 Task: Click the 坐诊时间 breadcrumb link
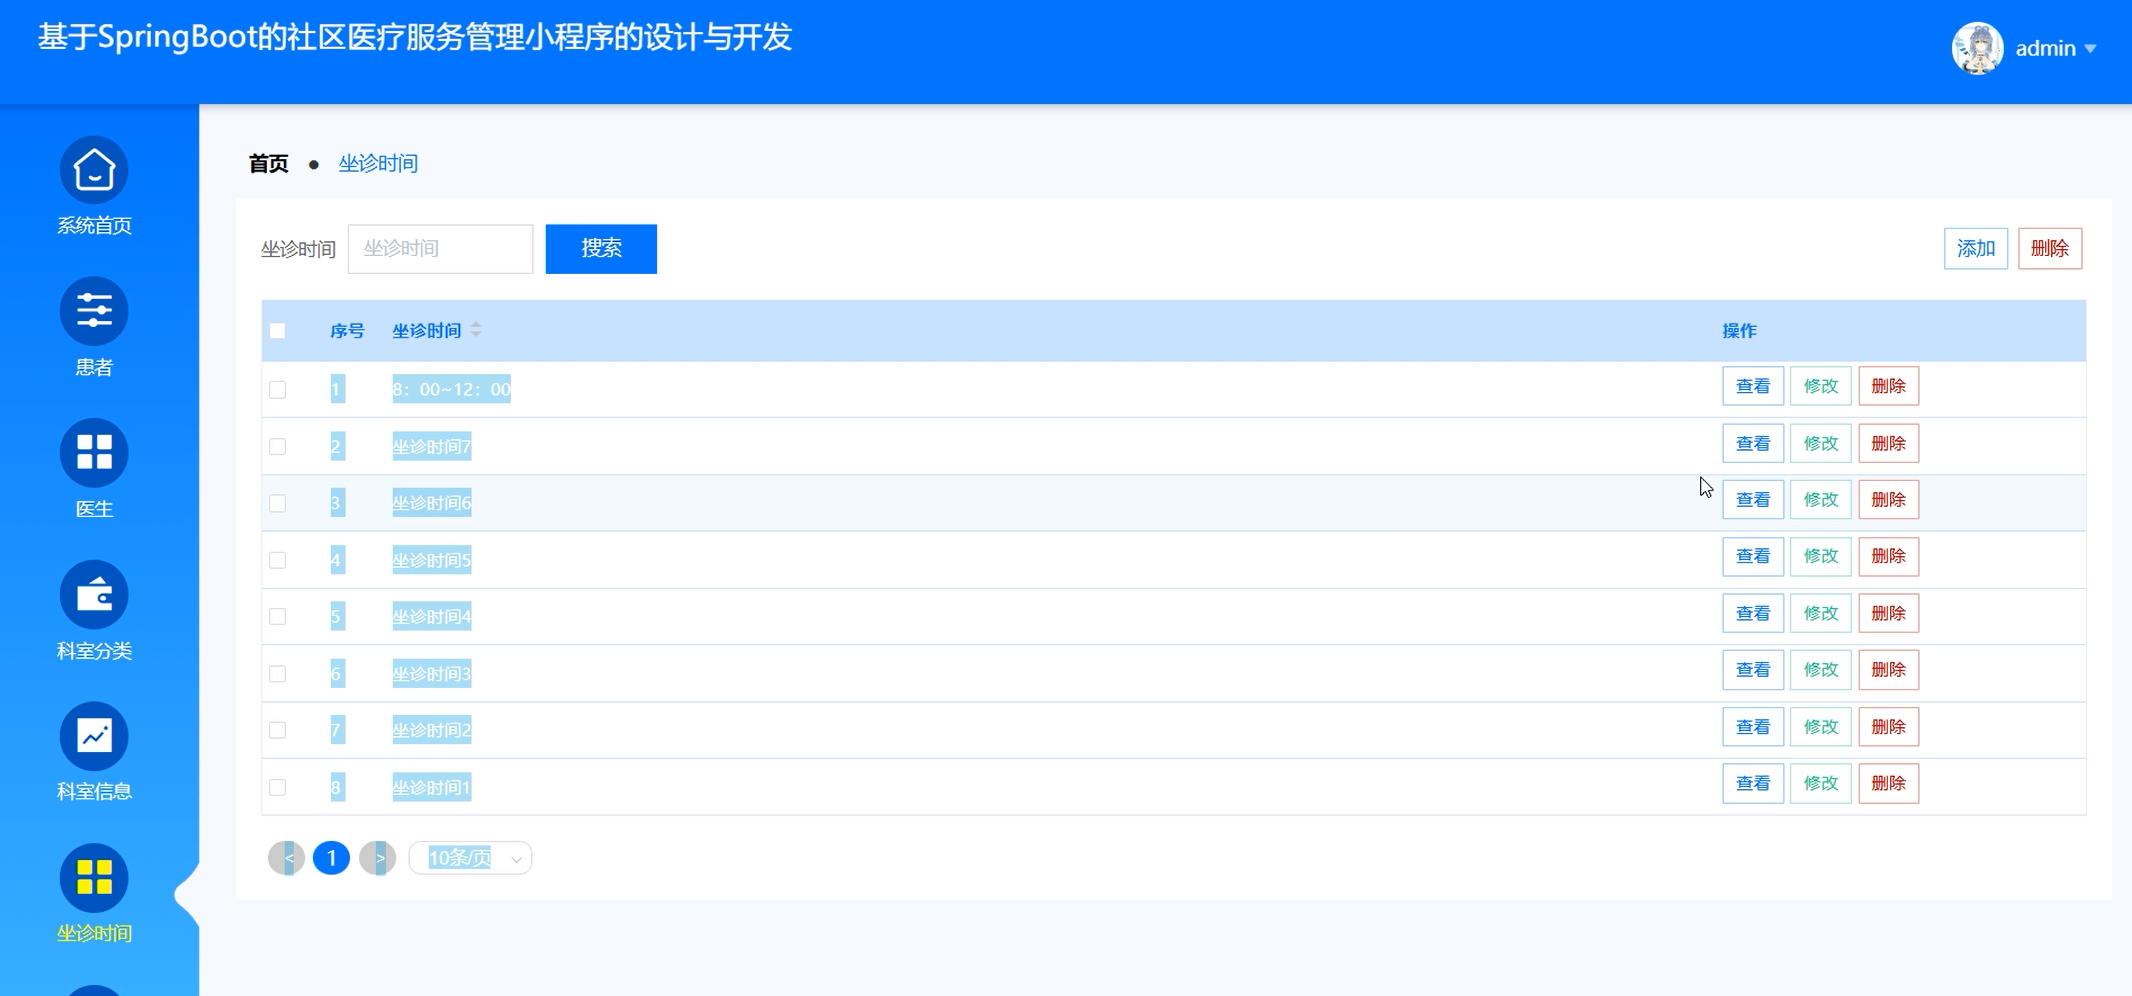pos(378,163)
